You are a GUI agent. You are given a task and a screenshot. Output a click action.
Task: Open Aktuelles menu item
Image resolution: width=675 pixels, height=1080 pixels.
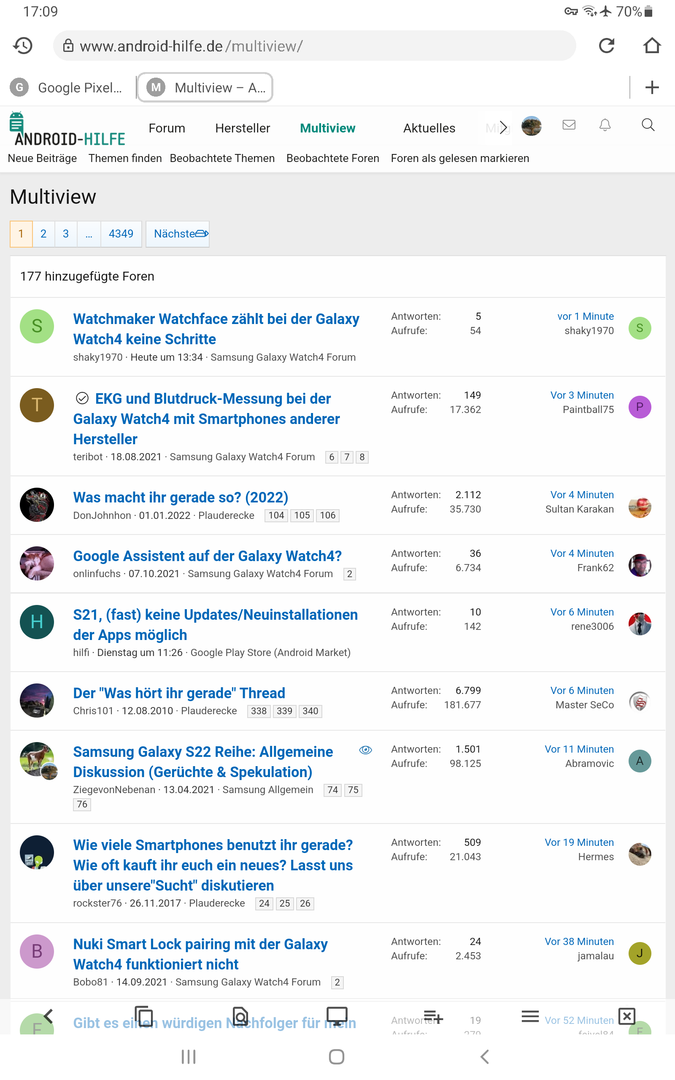click(429, 128)
